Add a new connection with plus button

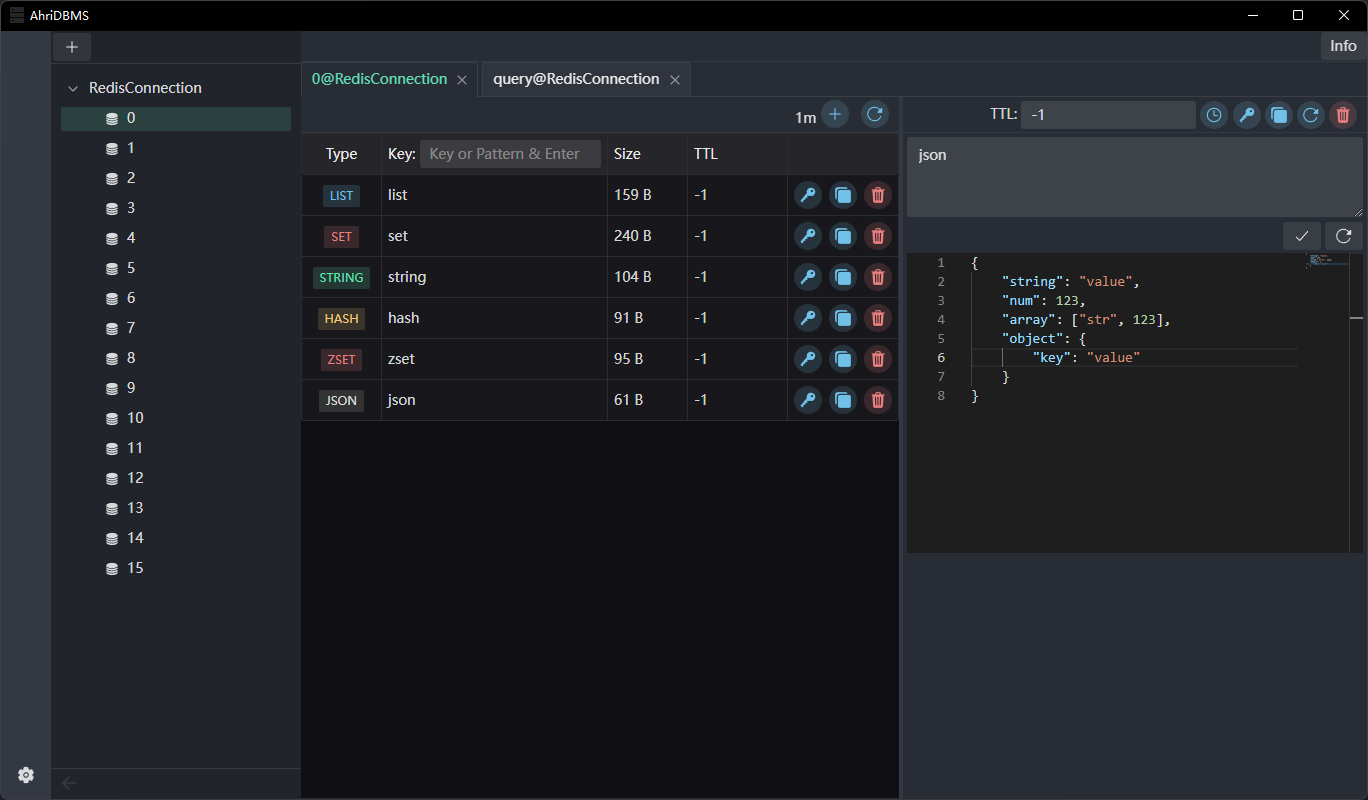click(72, 47)
